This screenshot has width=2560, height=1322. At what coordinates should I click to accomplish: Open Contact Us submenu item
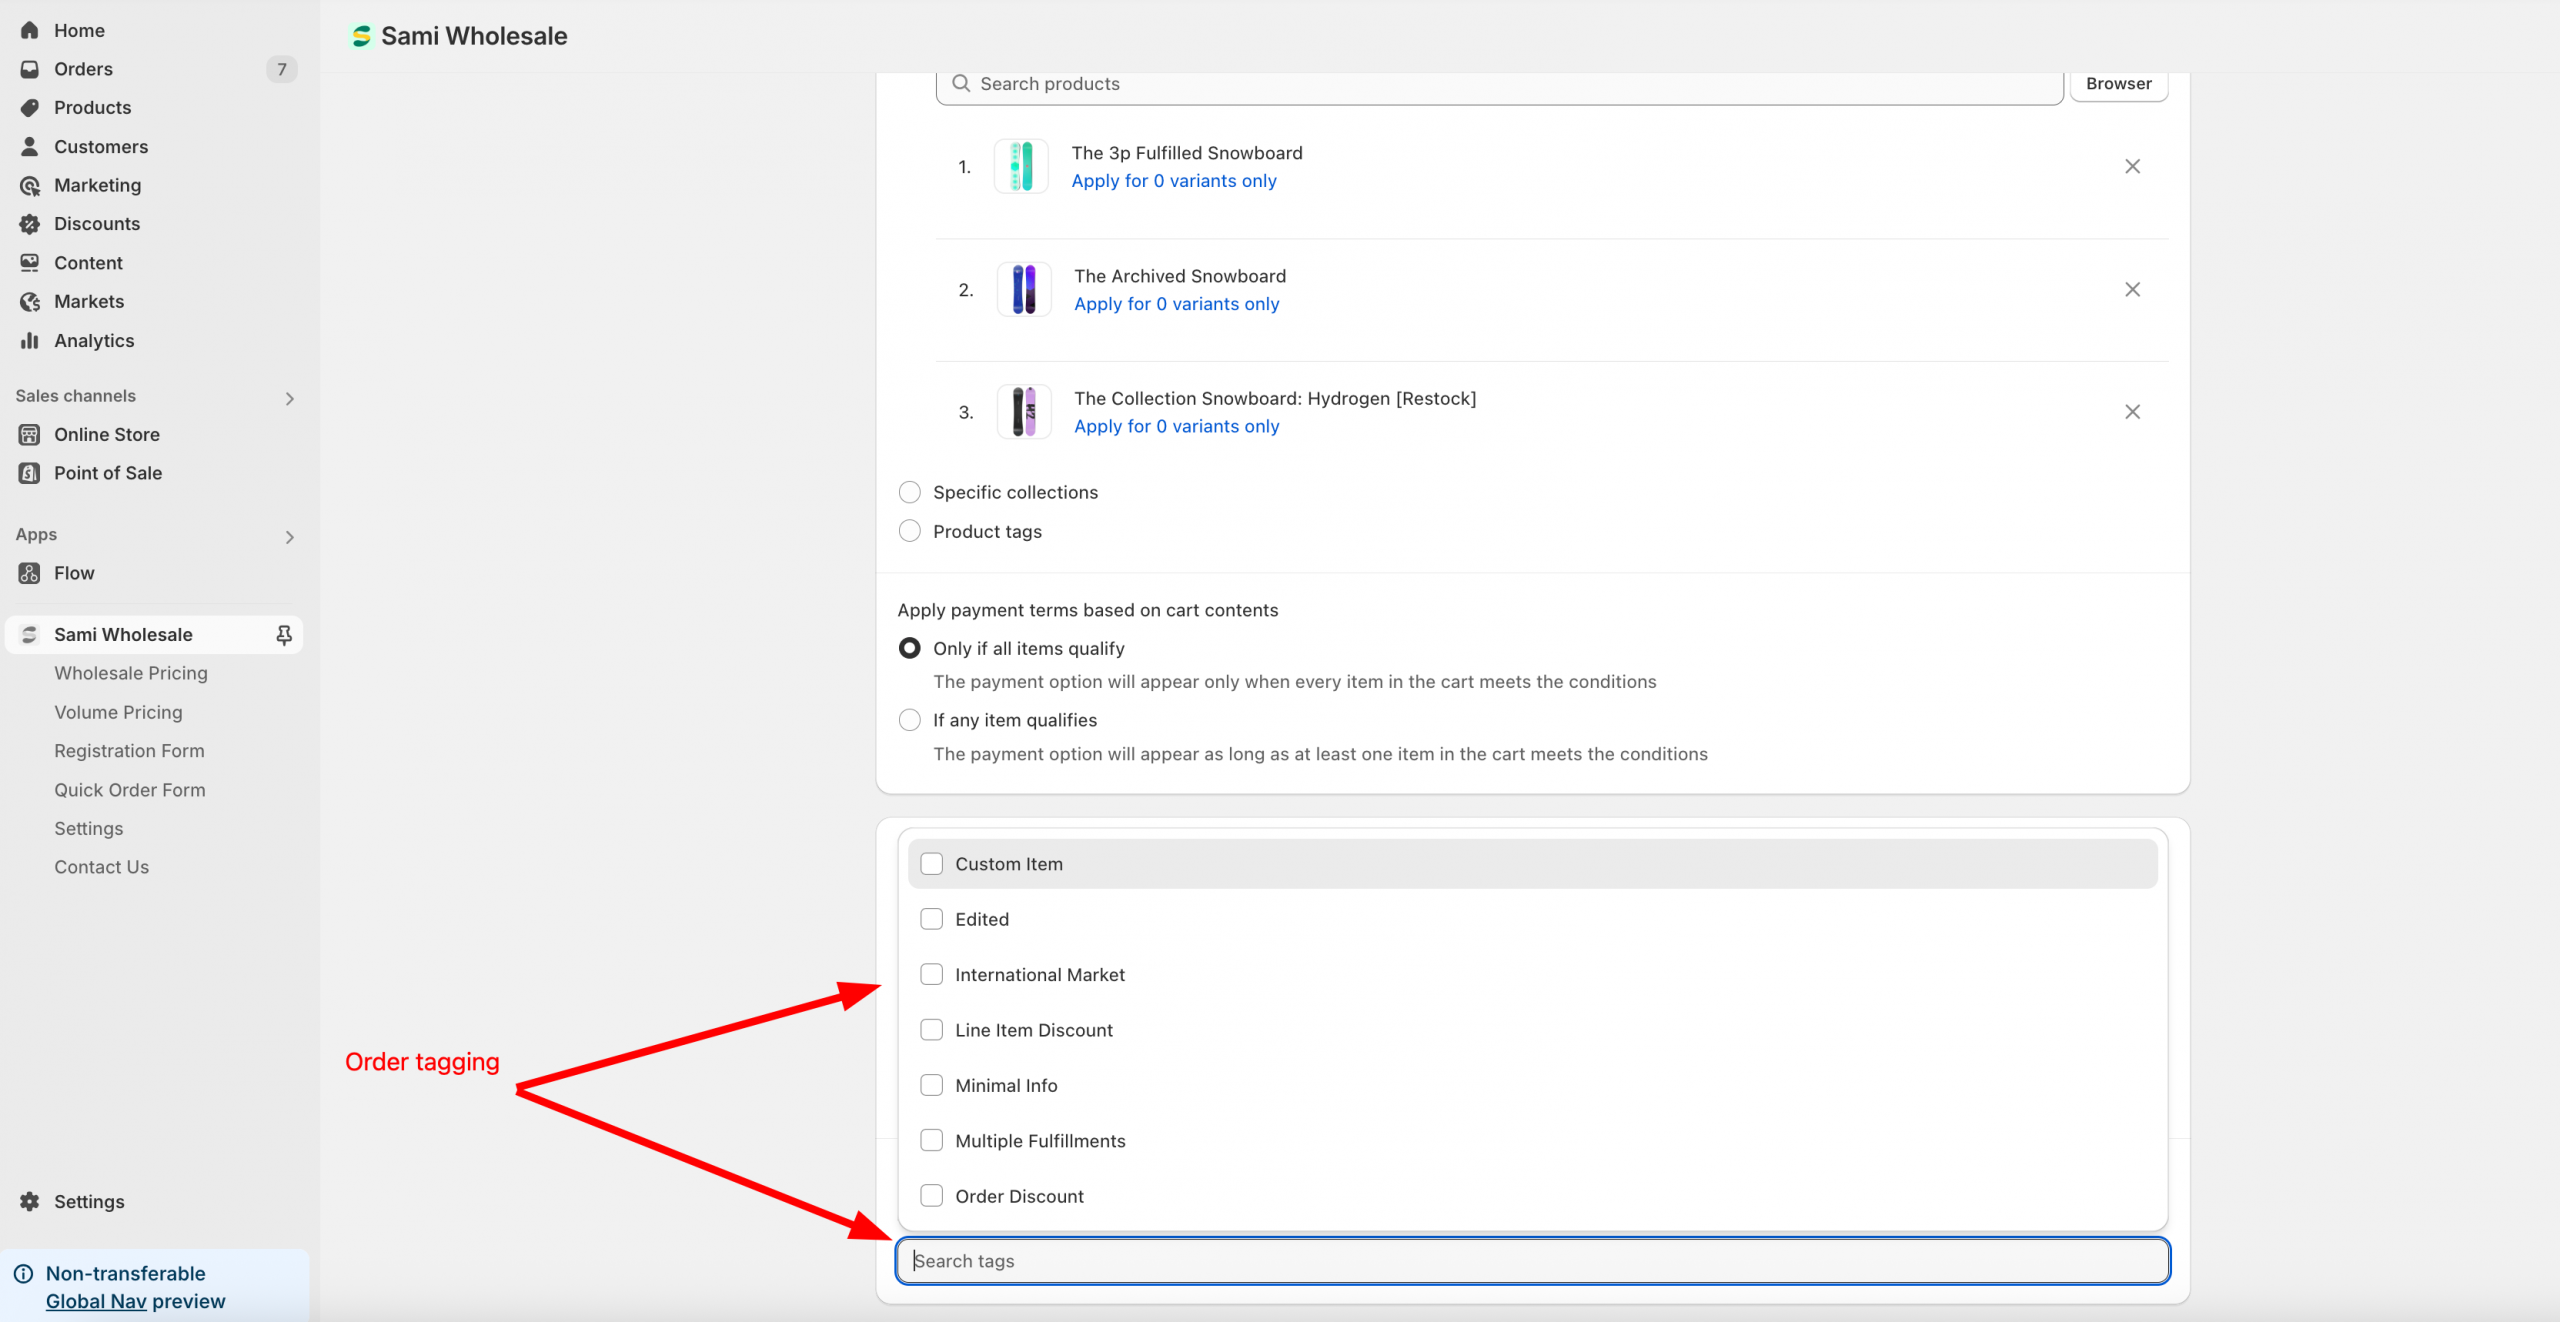click(x=101, y=867)
